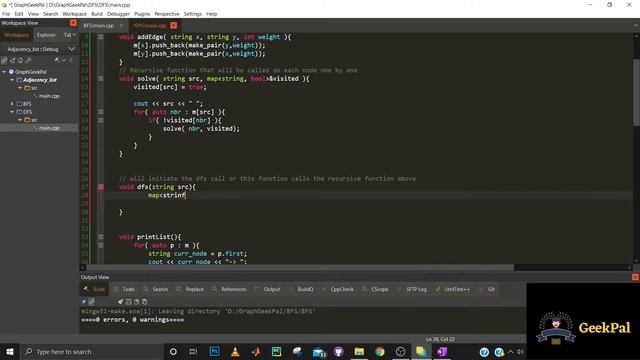Collapse the DFS project node

[x=12, y=112]
